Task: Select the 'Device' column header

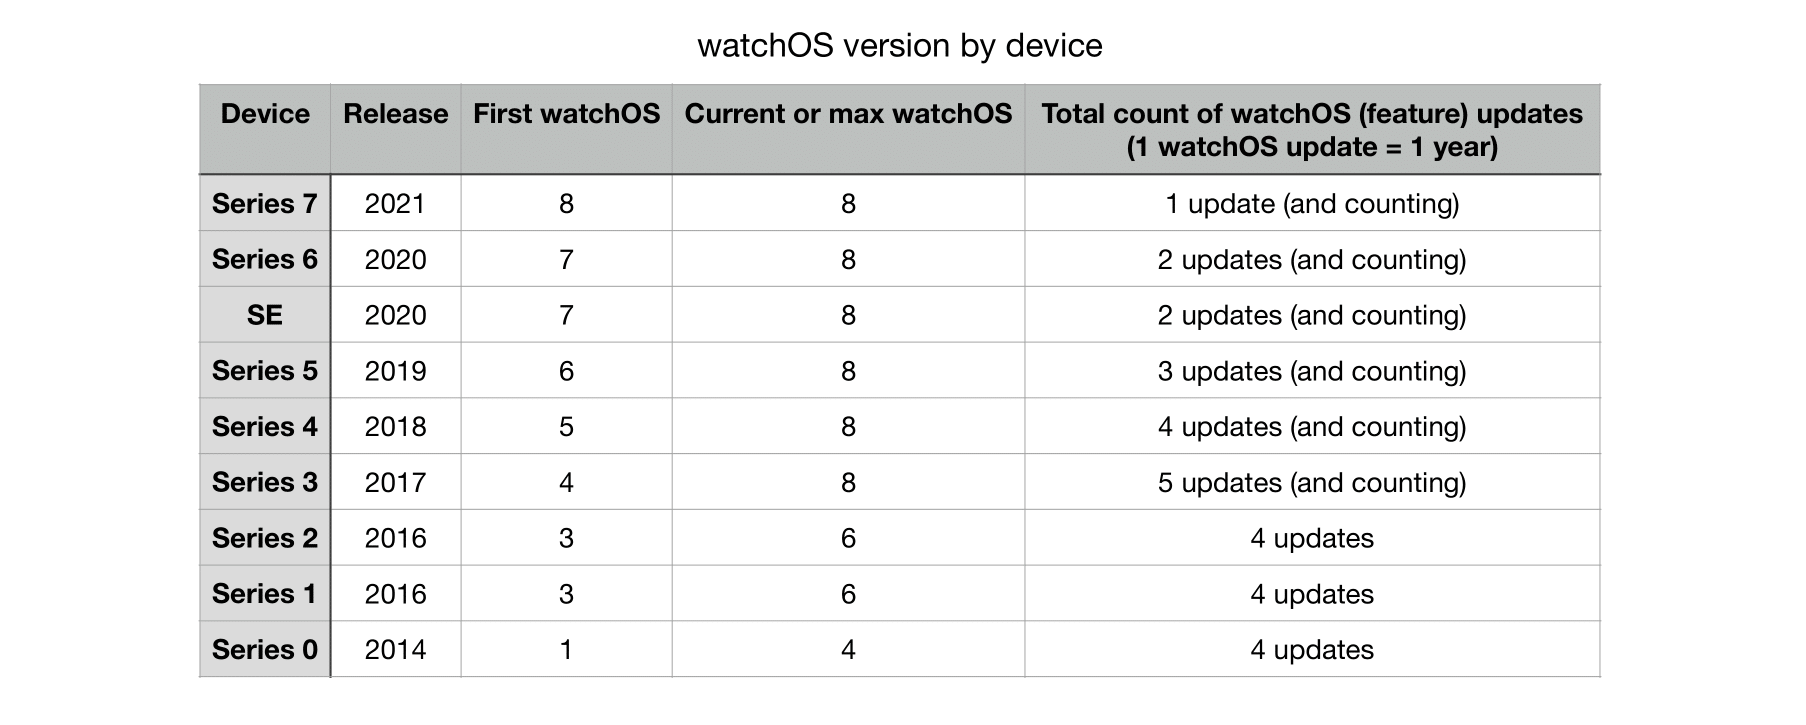Action: [x=265, y=130]
